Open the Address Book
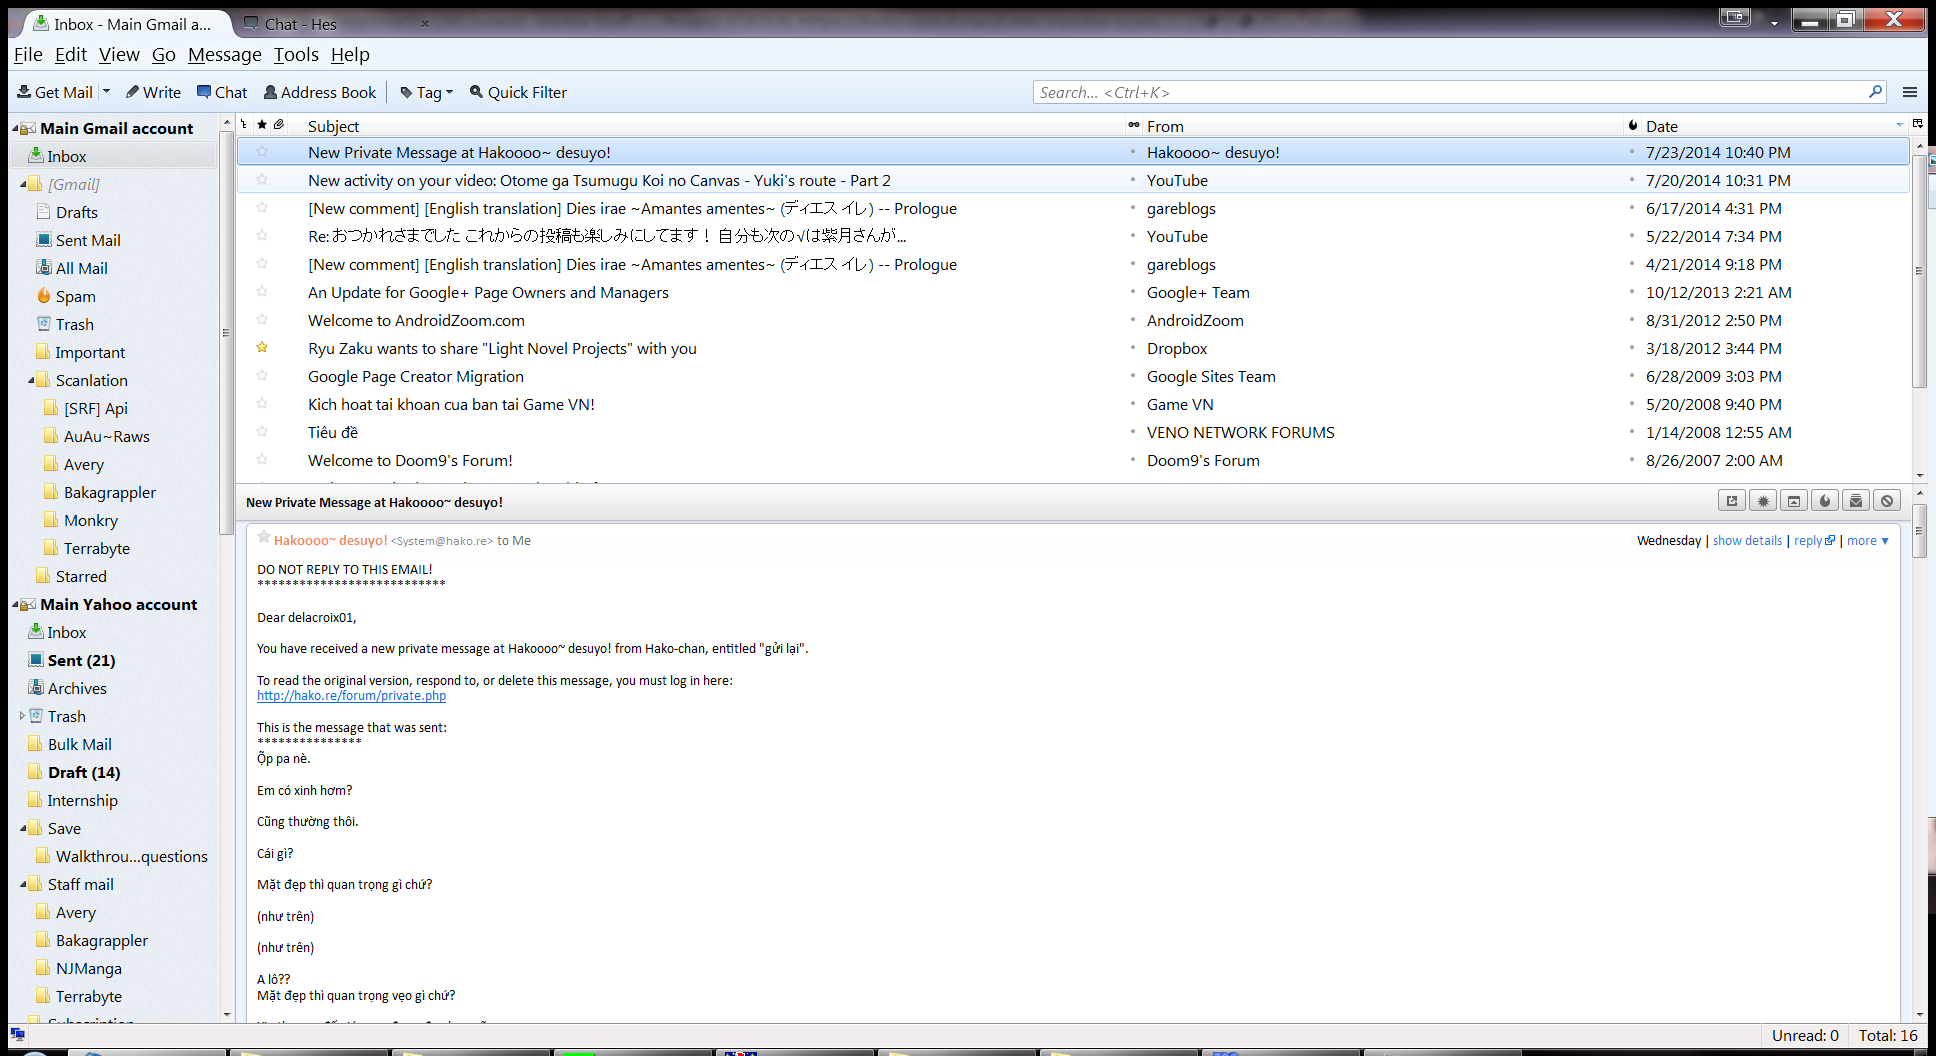1936x1056 pixels. pos(320,92)
